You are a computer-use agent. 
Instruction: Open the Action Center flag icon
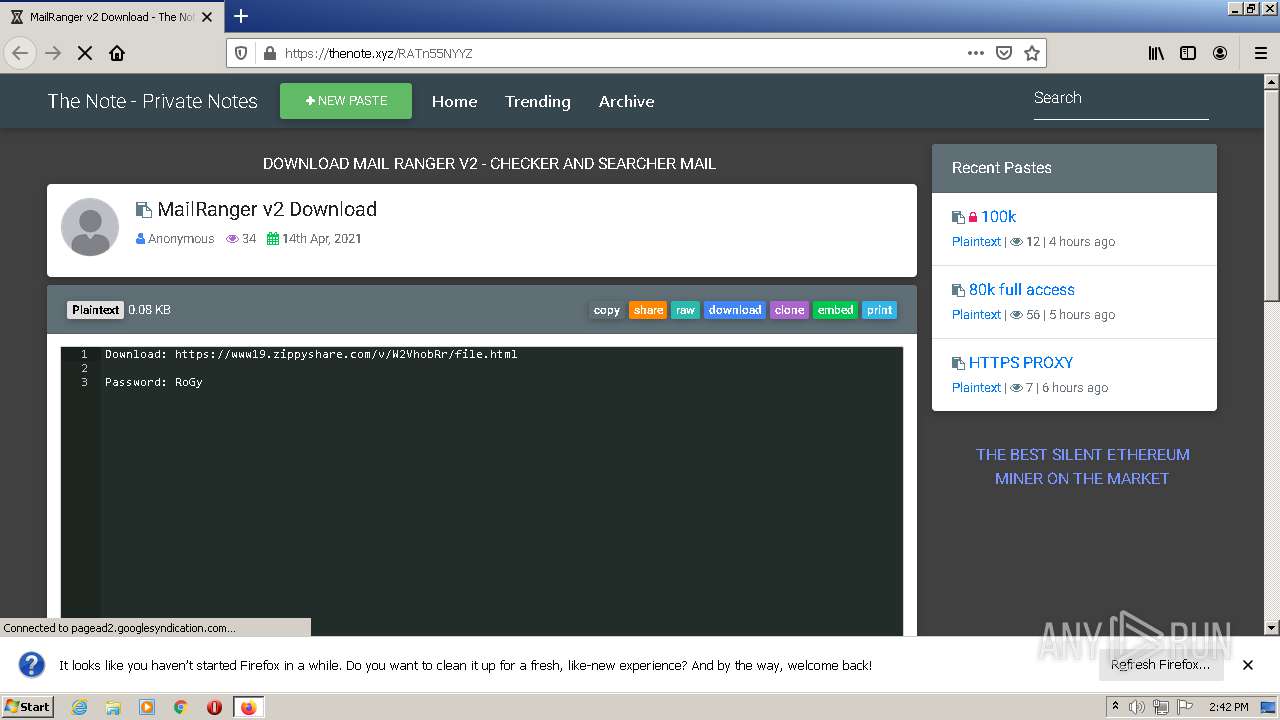click(1185, 707)
